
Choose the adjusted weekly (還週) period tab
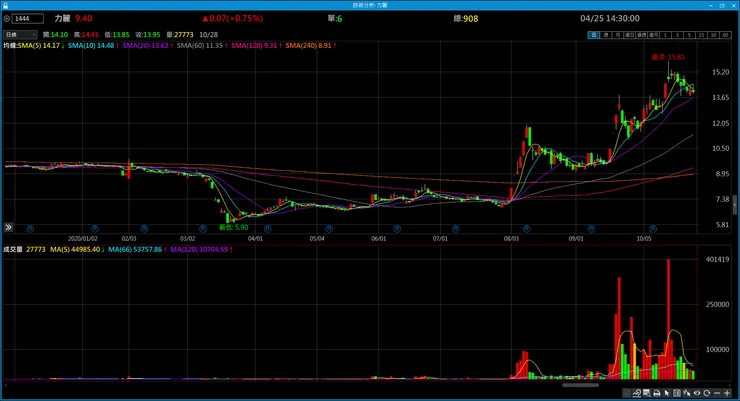point(642,35)
